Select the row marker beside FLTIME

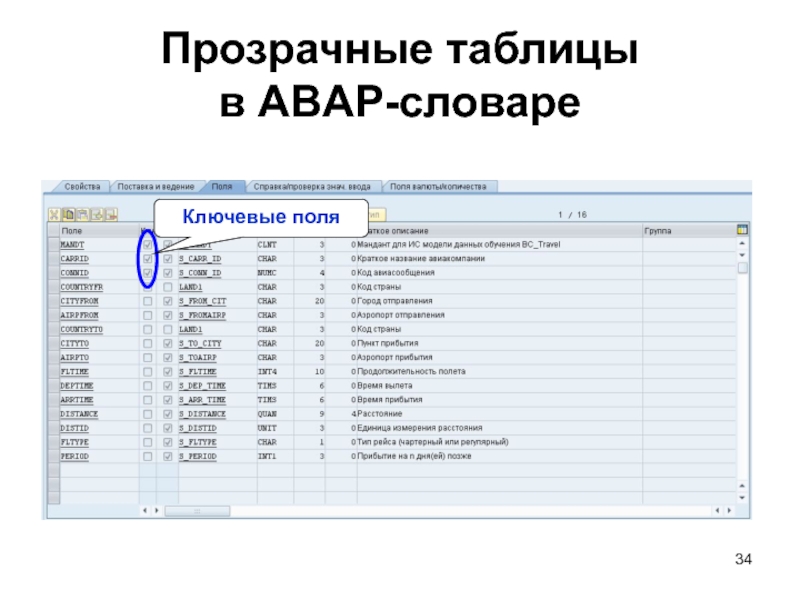pos(51,371)
